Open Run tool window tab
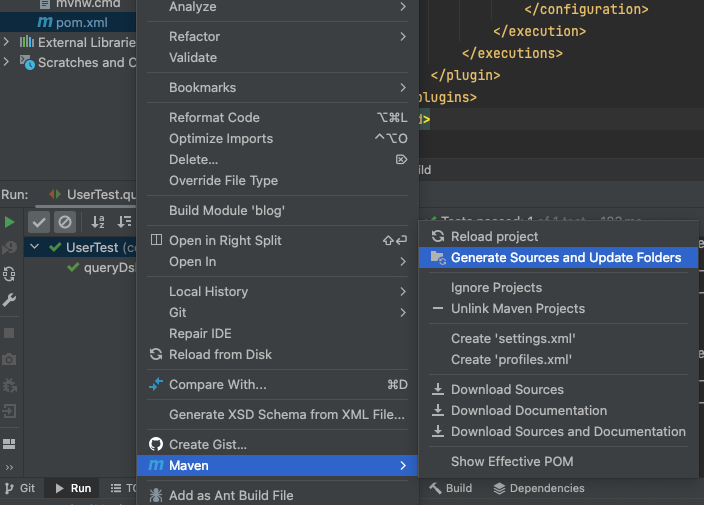This screenshot has width=704, height=505. pos(73,488)
